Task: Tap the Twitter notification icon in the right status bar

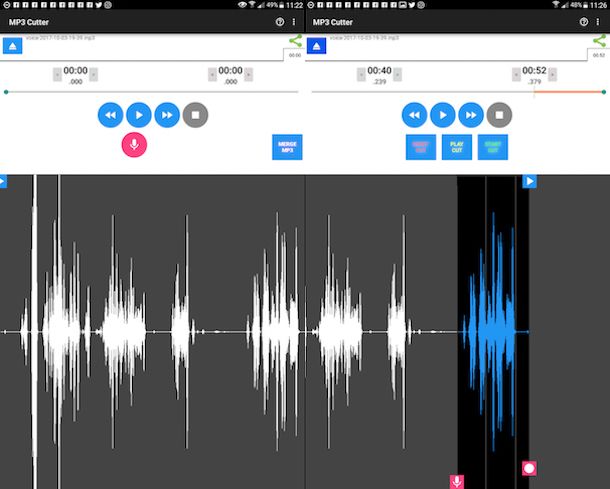Action: coord(412,5)
